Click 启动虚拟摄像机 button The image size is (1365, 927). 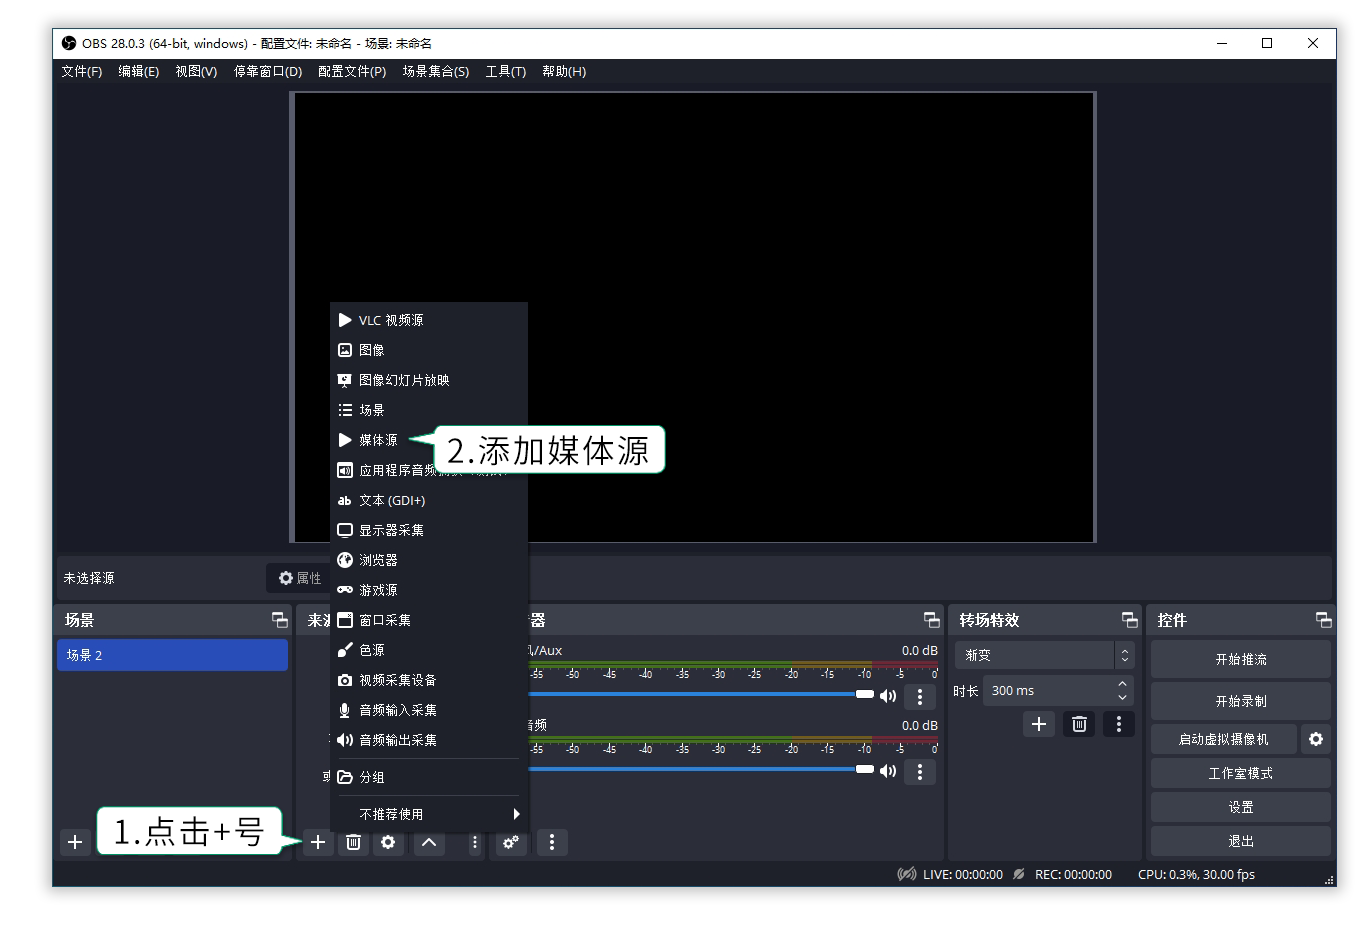click(1223, 739)
